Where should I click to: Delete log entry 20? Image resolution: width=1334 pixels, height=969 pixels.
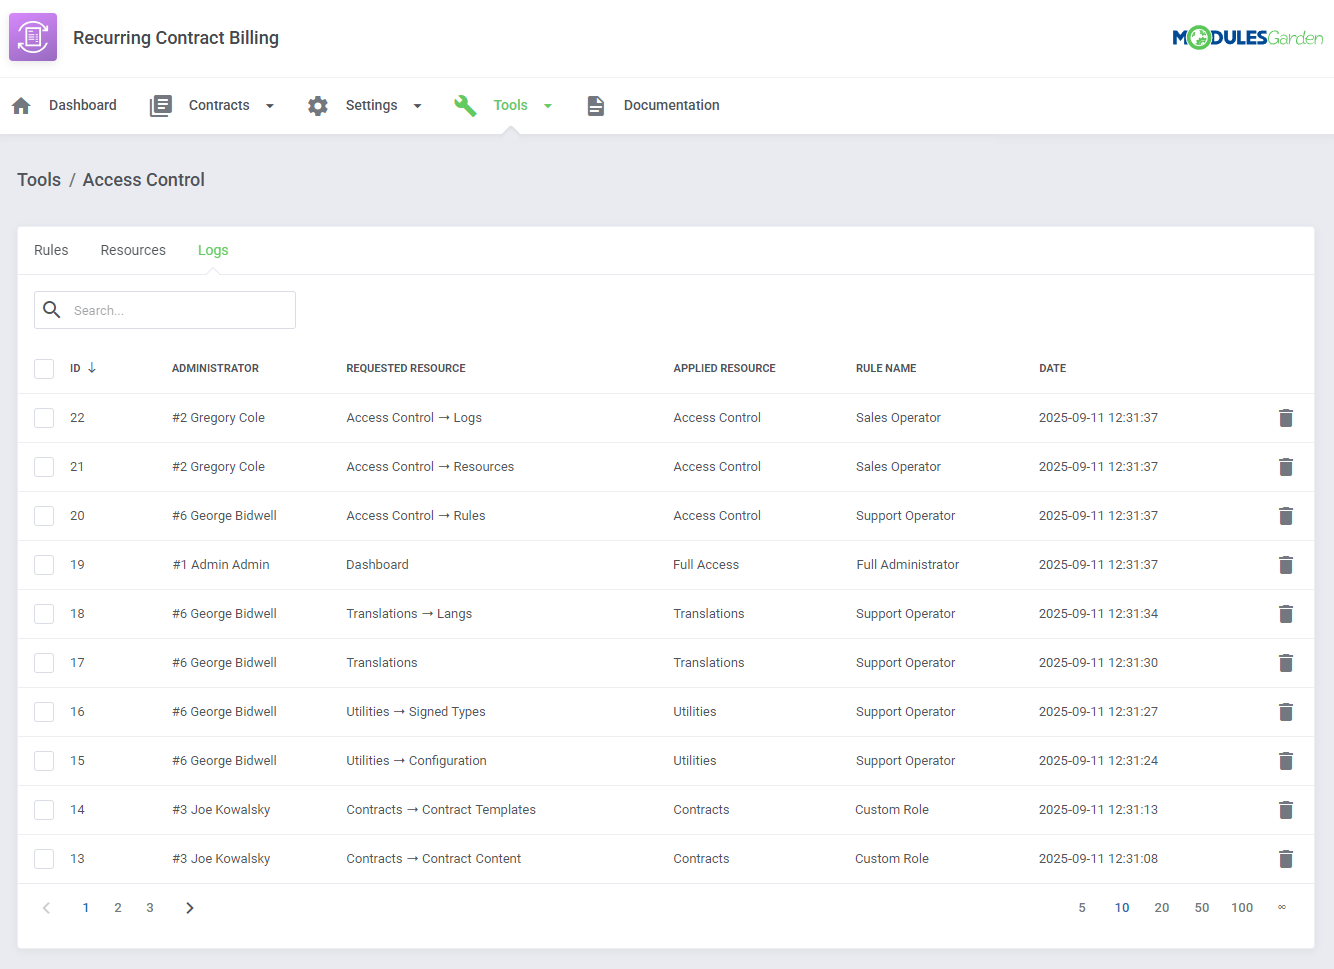[1286, 516]
